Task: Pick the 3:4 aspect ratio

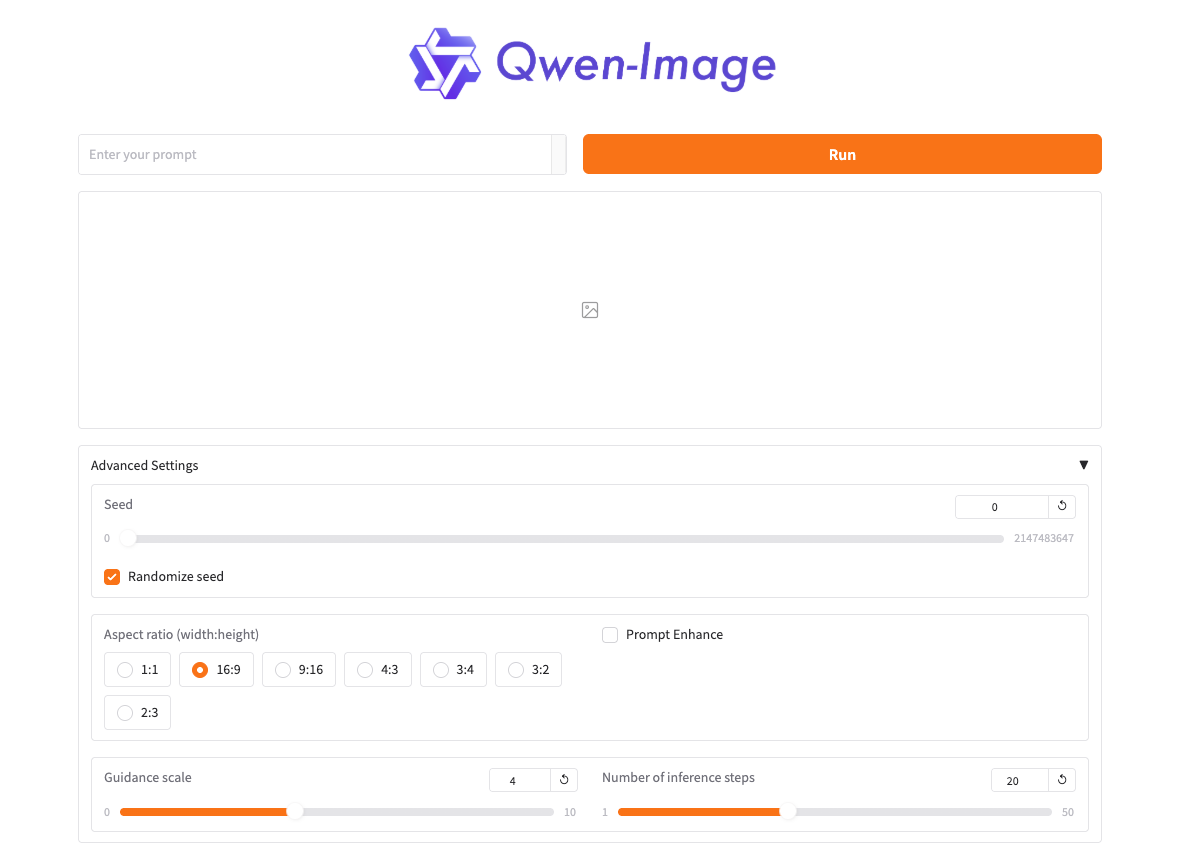Action: [x=441, y=670]
